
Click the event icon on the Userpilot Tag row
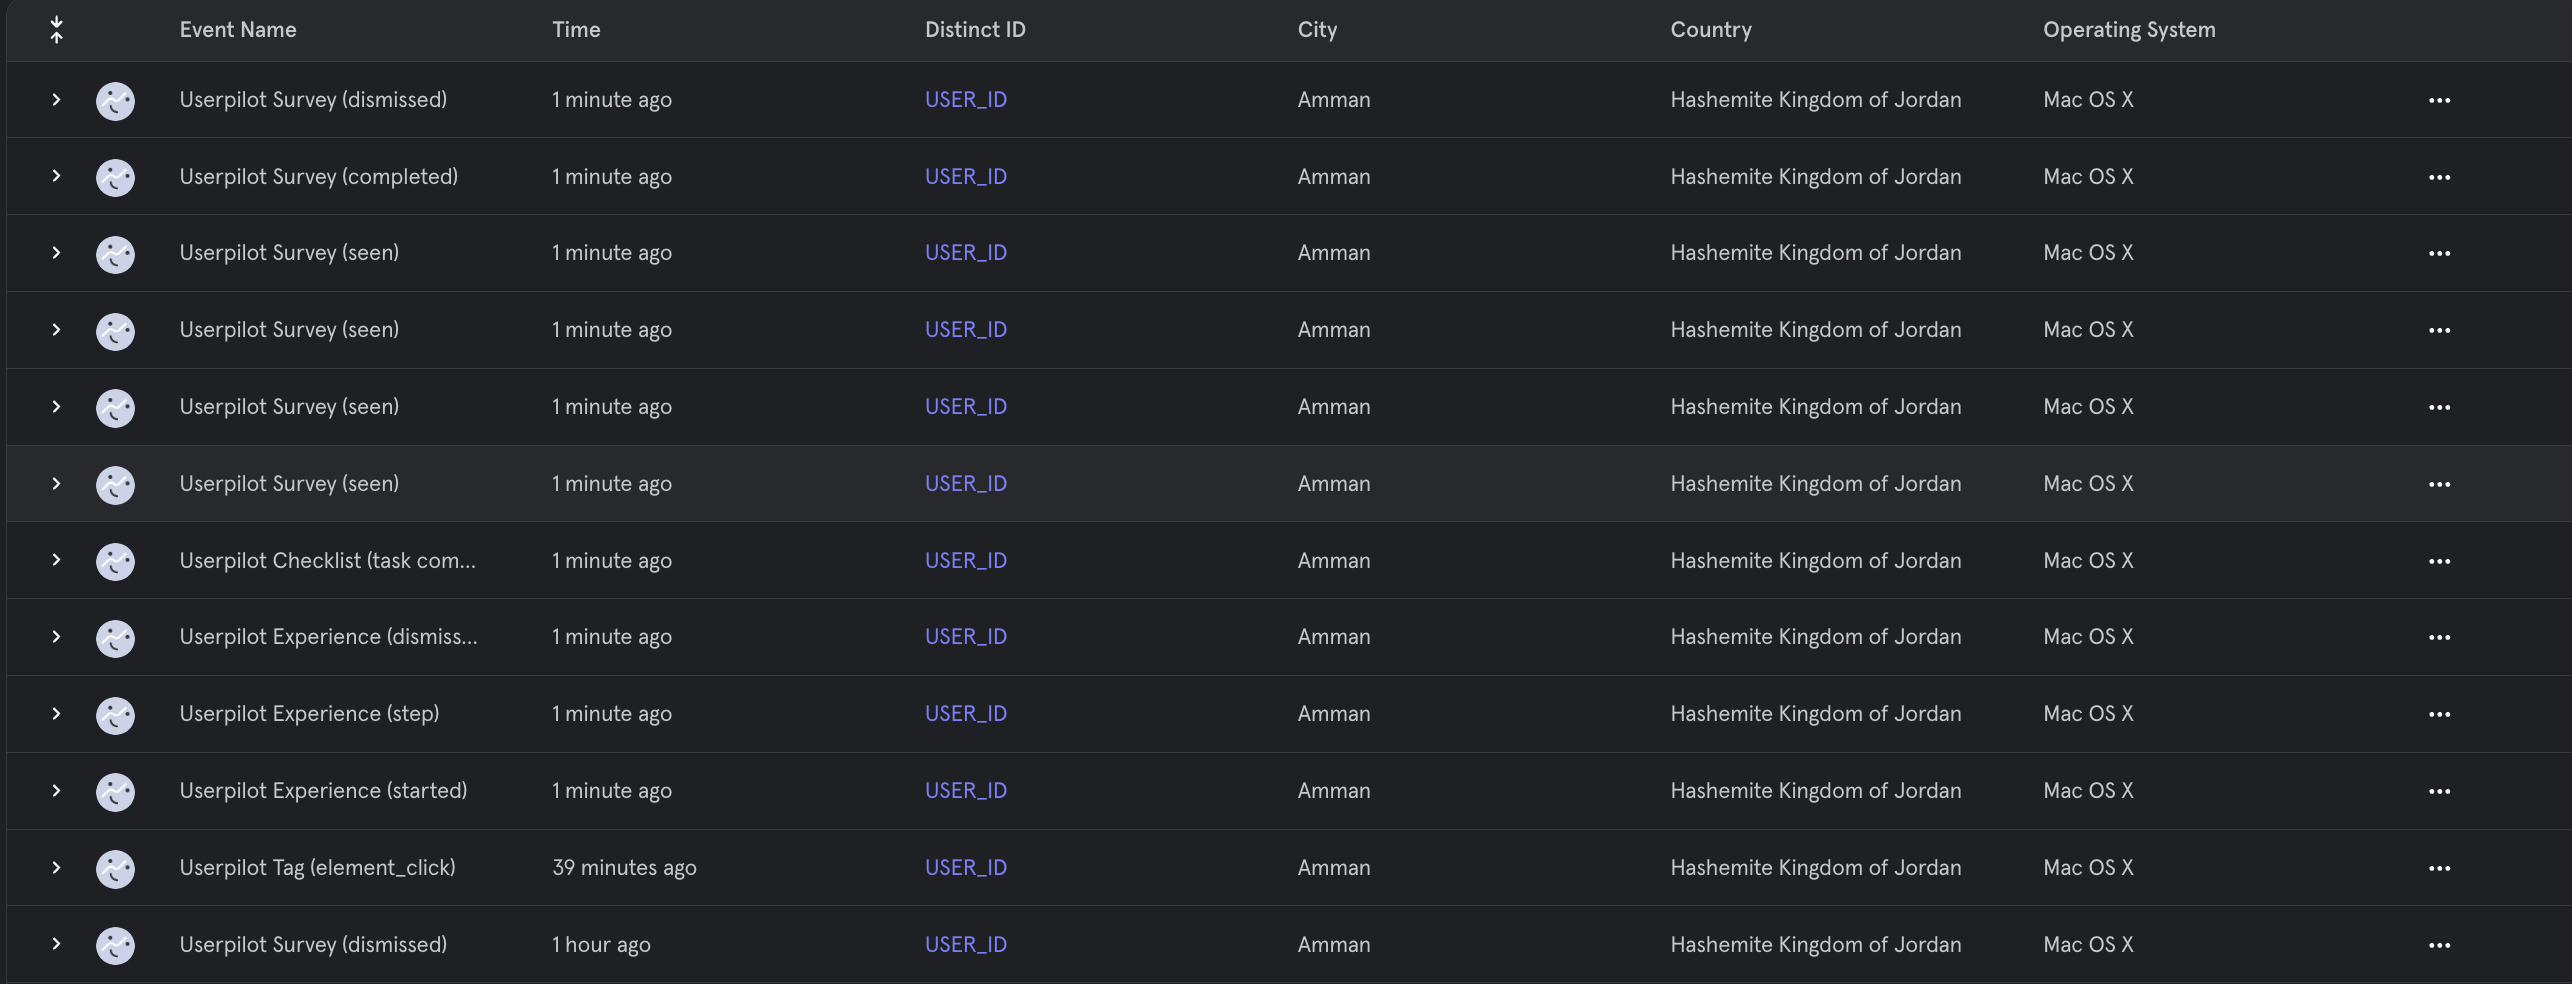coord(115,868)
